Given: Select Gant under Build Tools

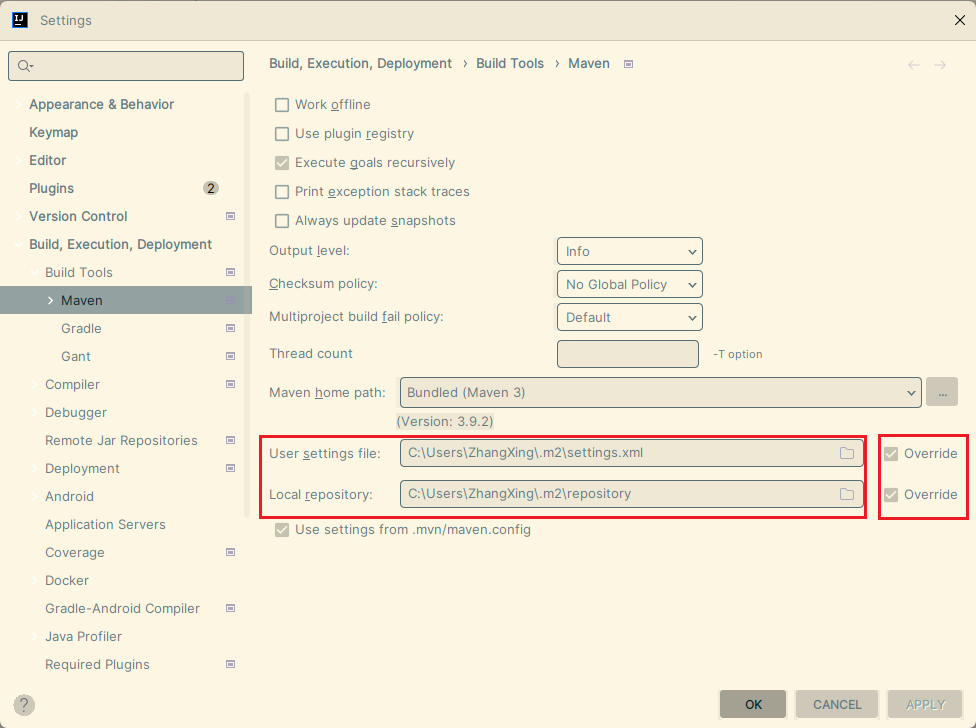Looking at the screenshot, I should click(76, 356).
